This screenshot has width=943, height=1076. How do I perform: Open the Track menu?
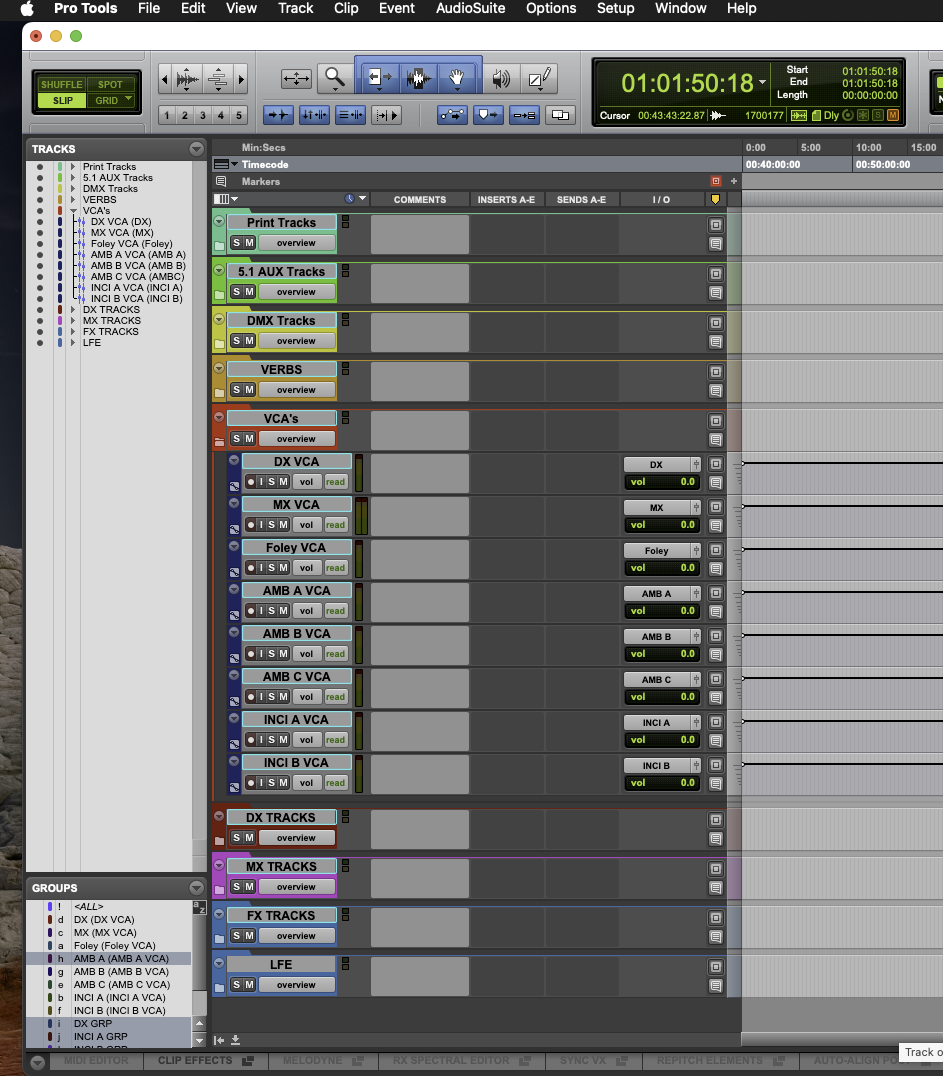coord(295,8)
